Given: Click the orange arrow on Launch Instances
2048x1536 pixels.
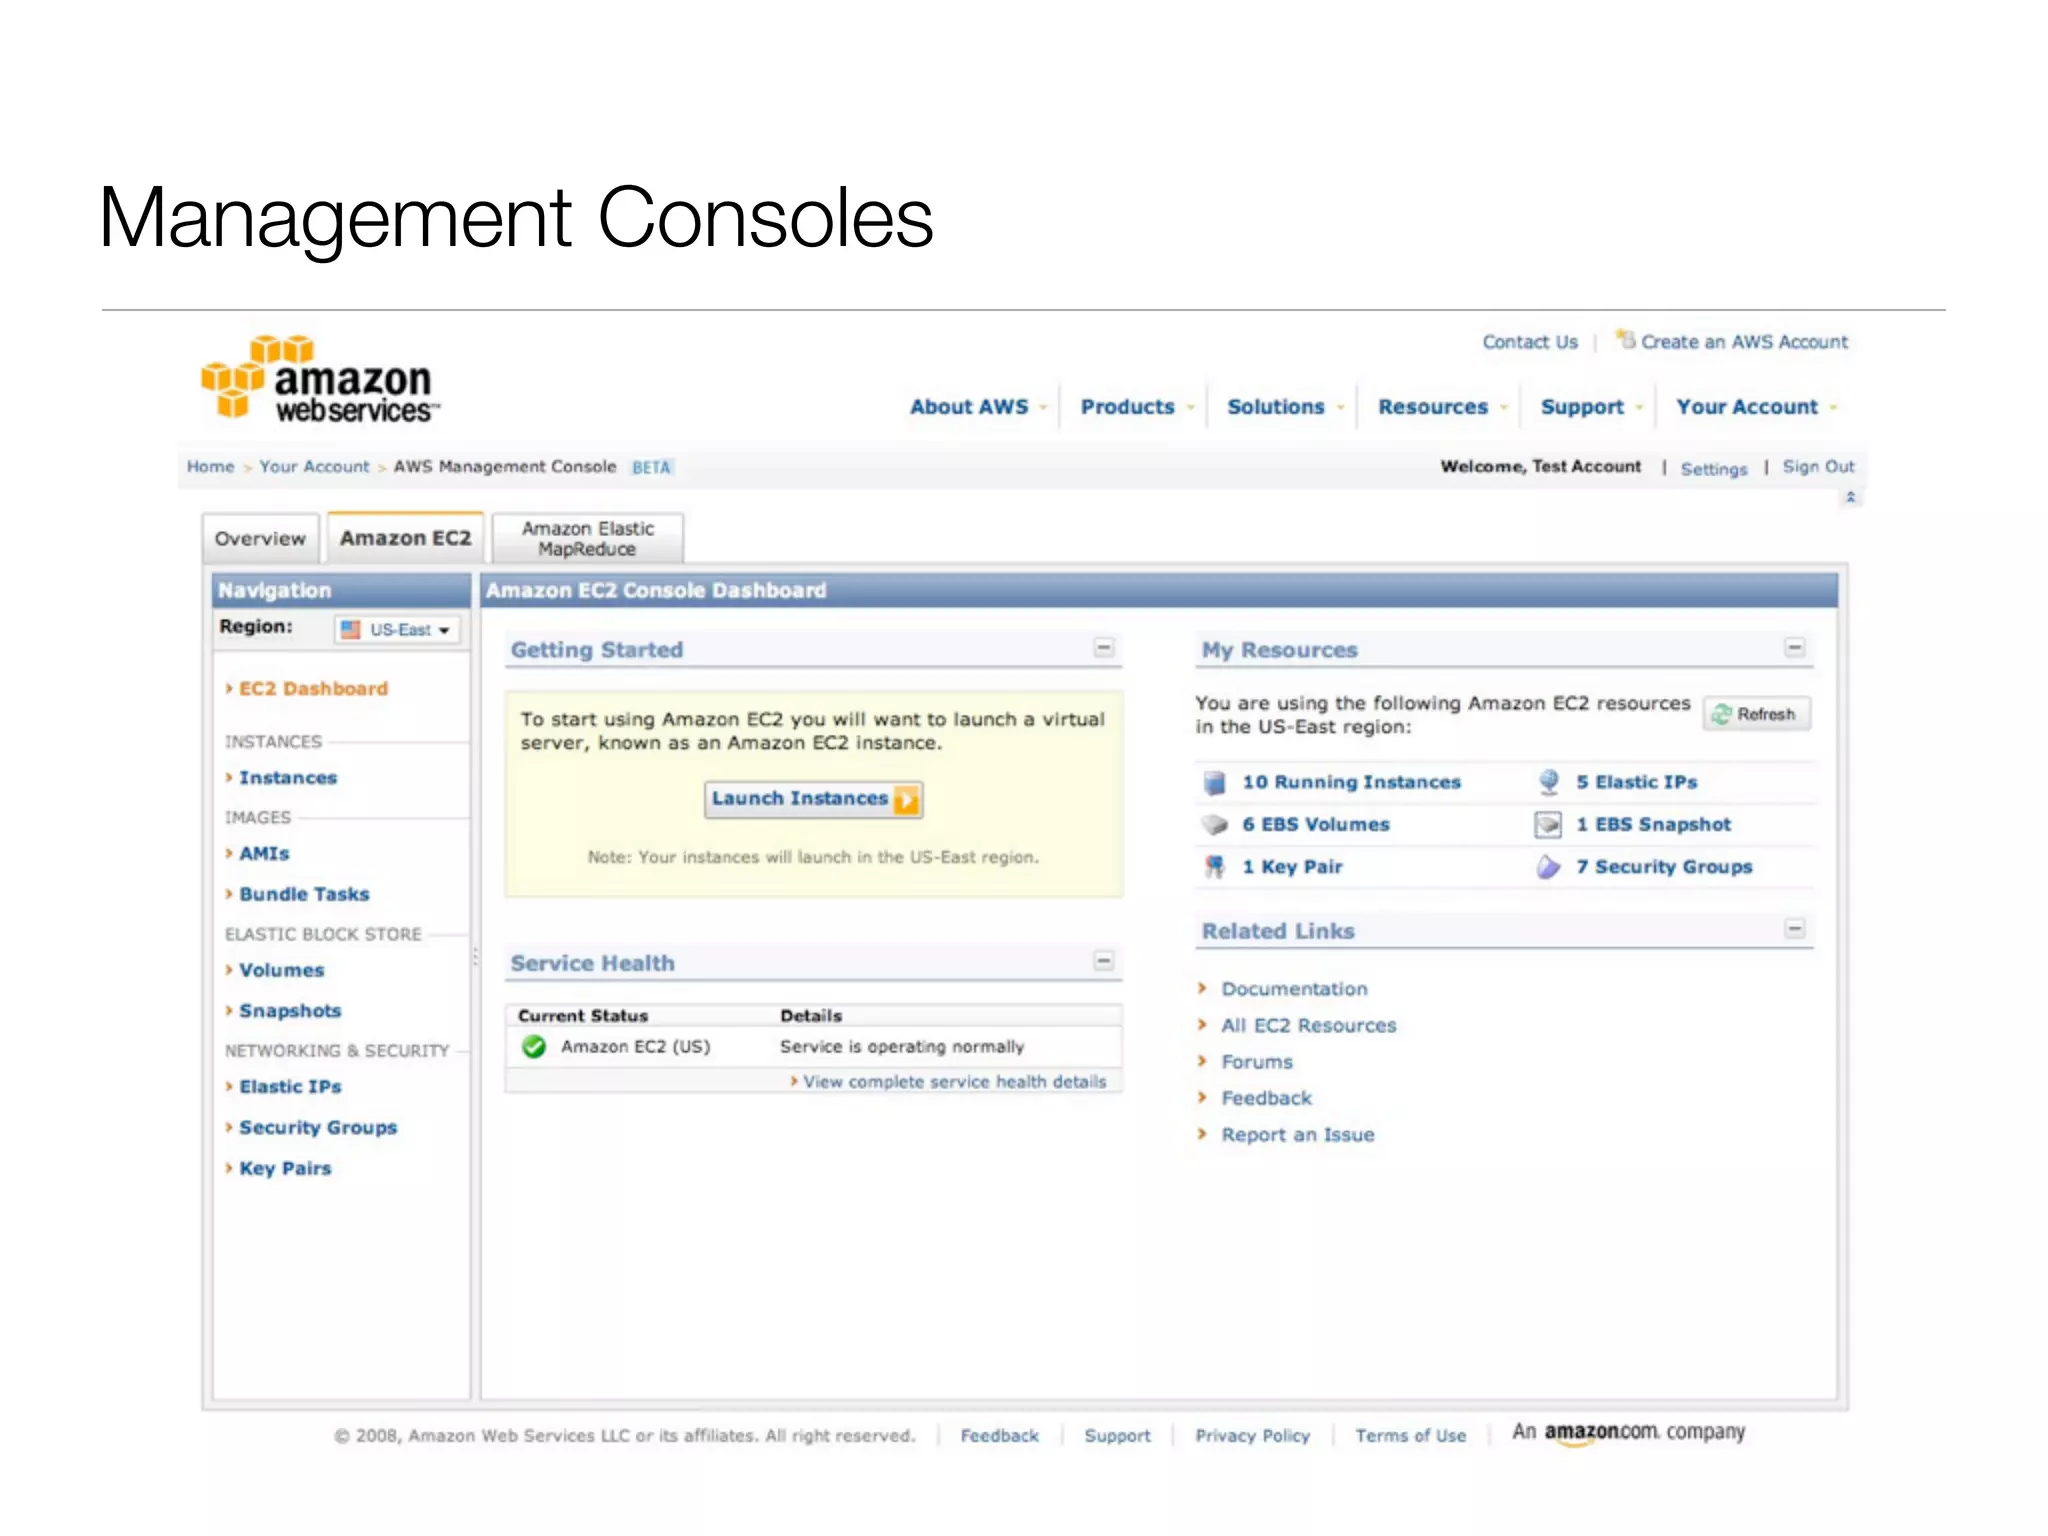Looking at the screenshot, I should tap(906, 800).
